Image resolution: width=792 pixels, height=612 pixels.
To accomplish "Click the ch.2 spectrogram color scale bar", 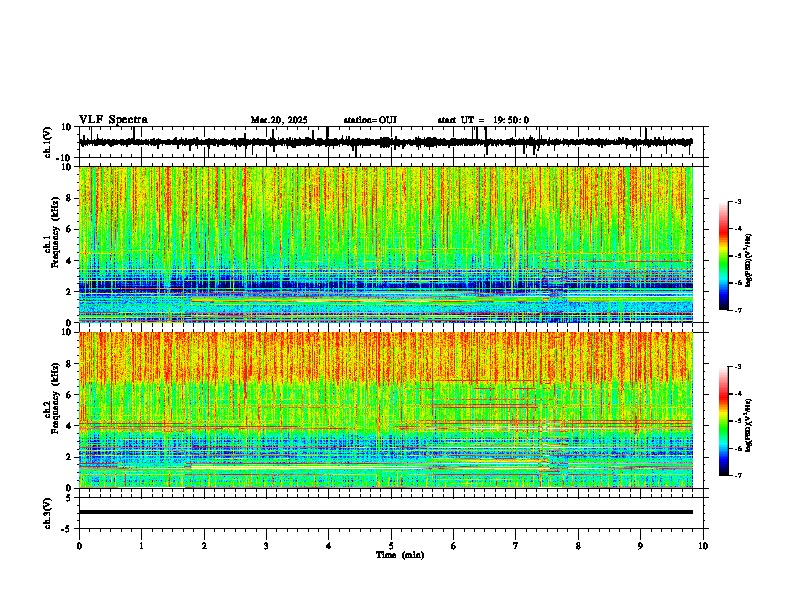I will 723,421.
